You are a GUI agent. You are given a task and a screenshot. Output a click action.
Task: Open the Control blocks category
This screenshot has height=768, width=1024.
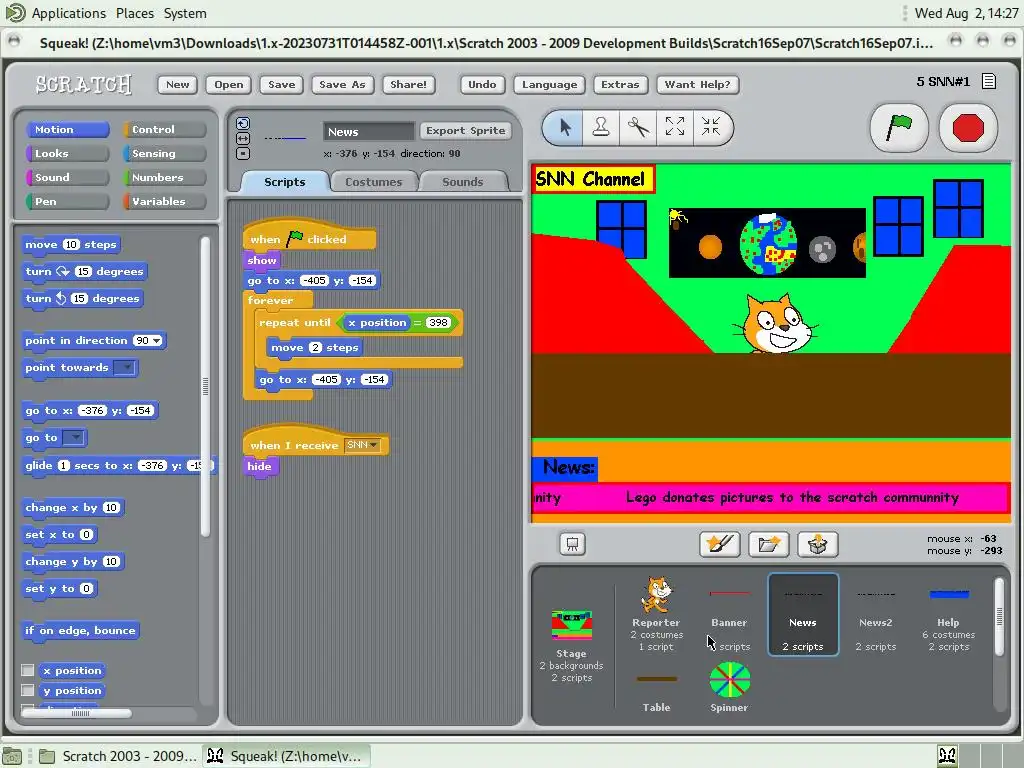pos(165,129)
